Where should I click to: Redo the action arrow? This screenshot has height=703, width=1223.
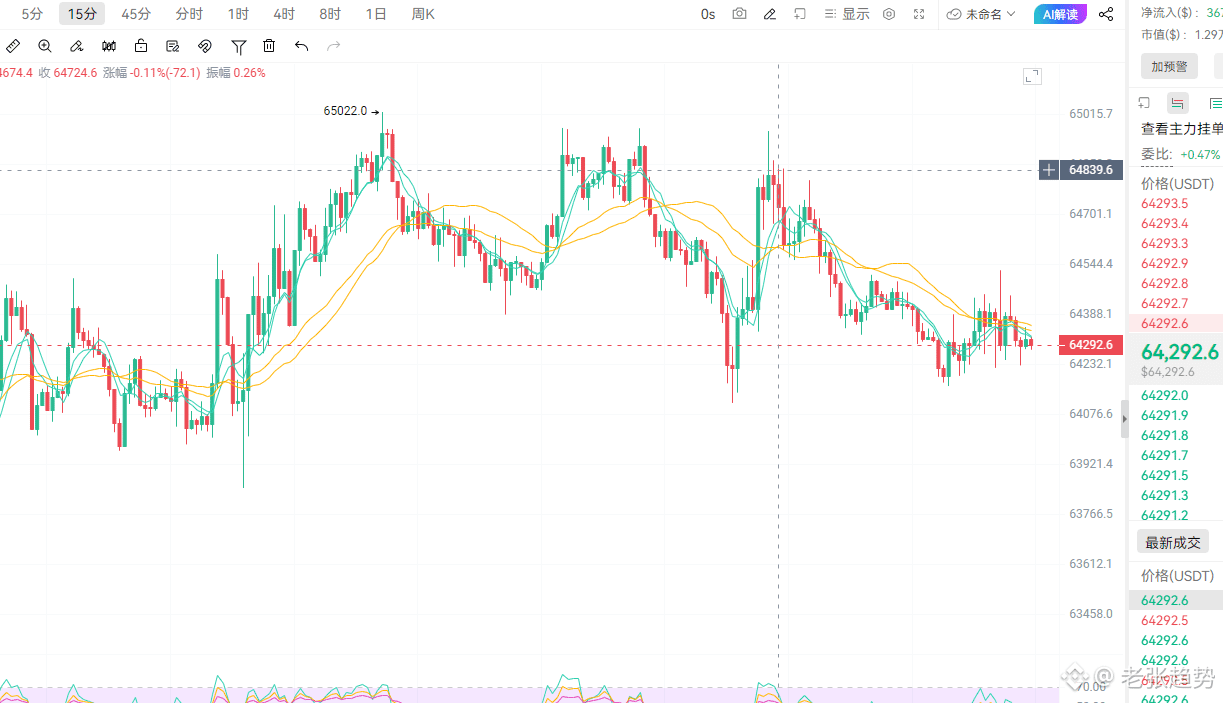(334, 46)
